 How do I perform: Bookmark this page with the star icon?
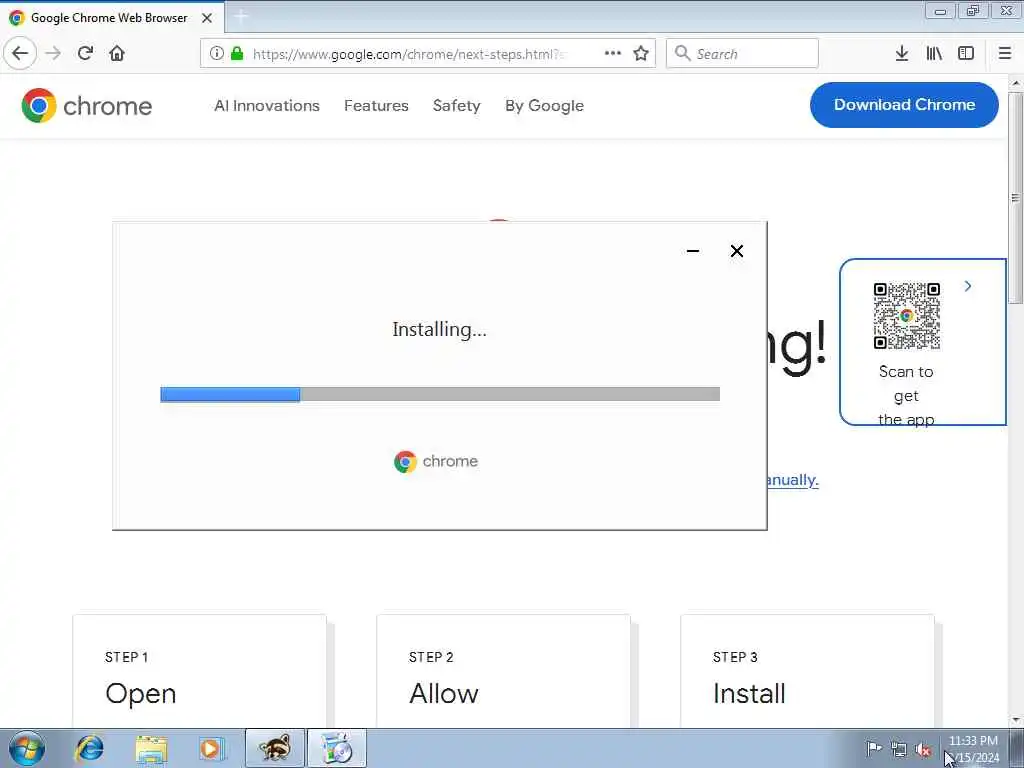641,54
